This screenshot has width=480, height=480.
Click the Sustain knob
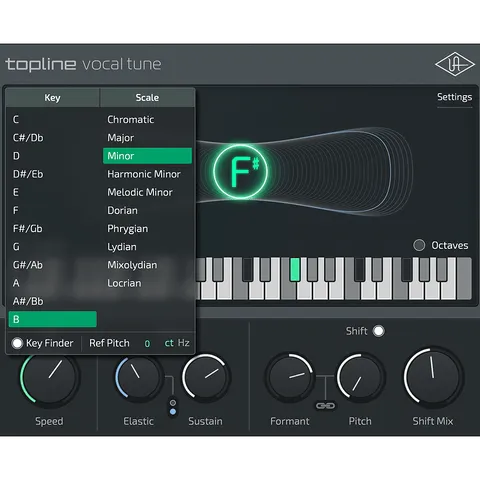[206, 377]
